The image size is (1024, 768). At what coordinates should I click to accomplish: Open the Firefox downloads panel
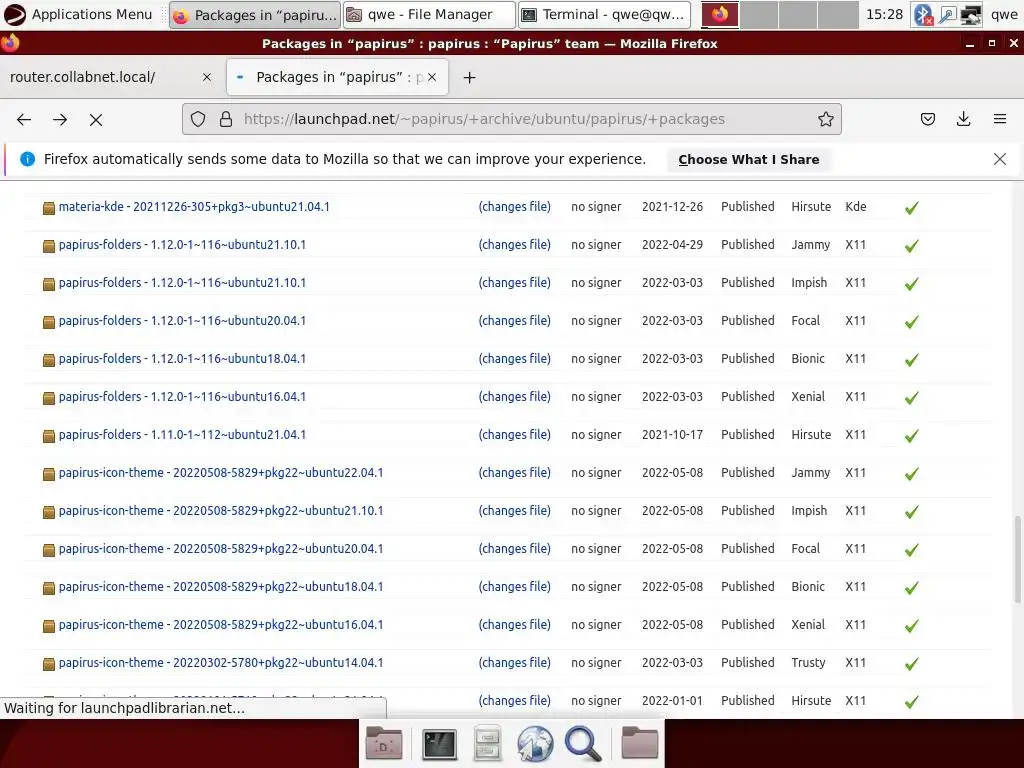[964, 120]
